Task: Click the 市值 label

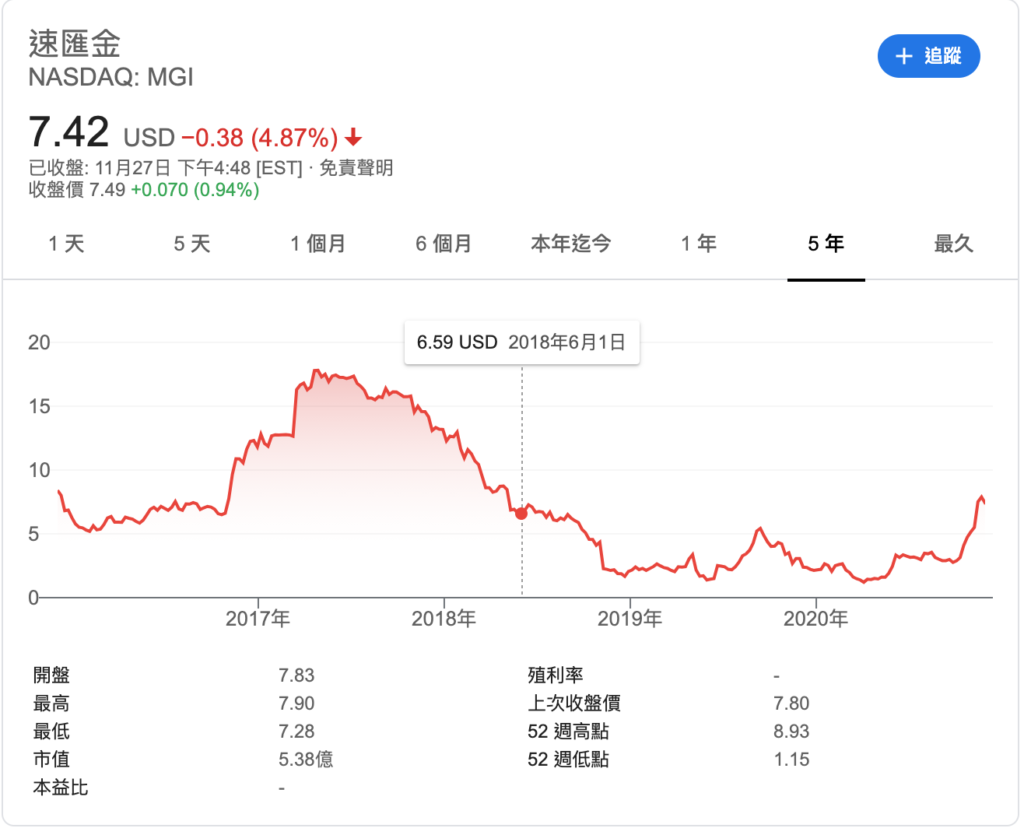Action: (51, 759)
